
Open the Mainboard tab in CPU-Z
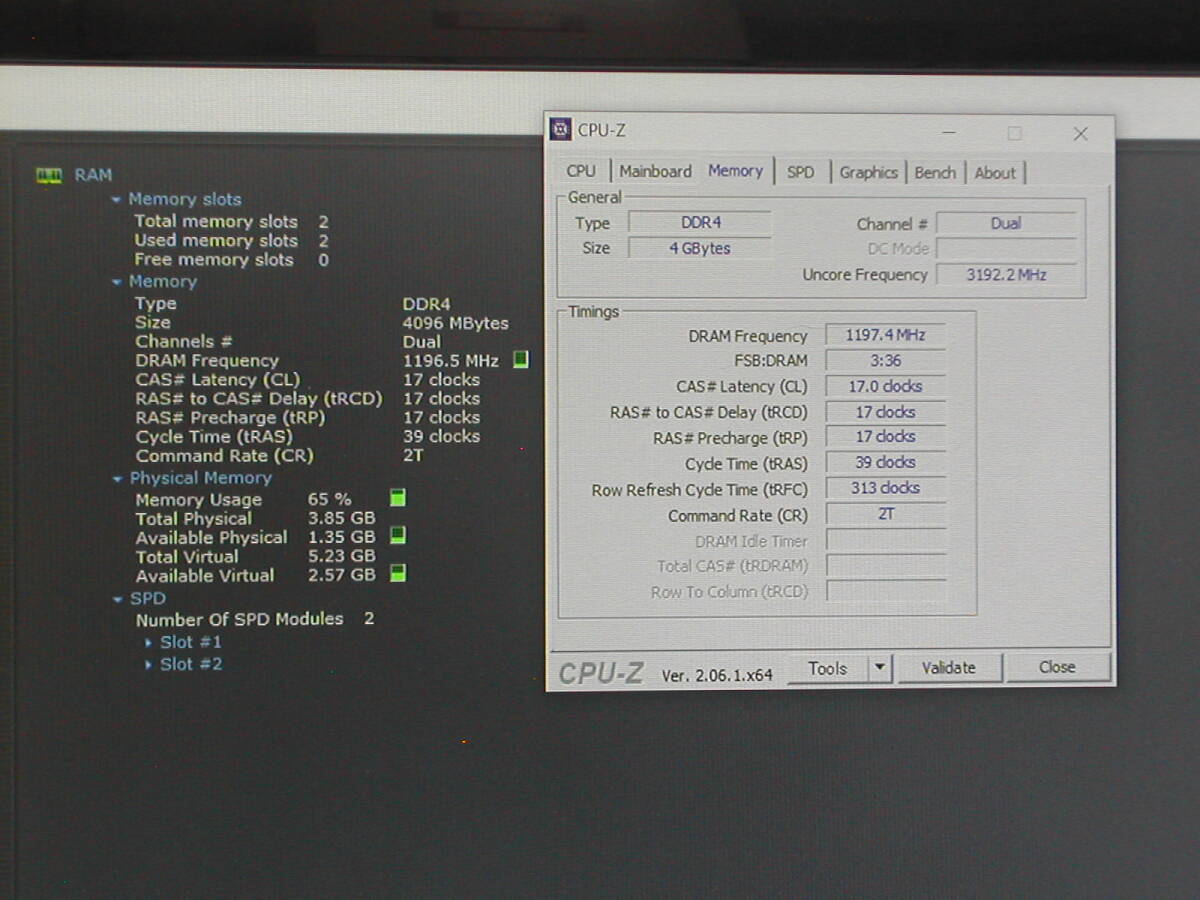pos(655,172)
